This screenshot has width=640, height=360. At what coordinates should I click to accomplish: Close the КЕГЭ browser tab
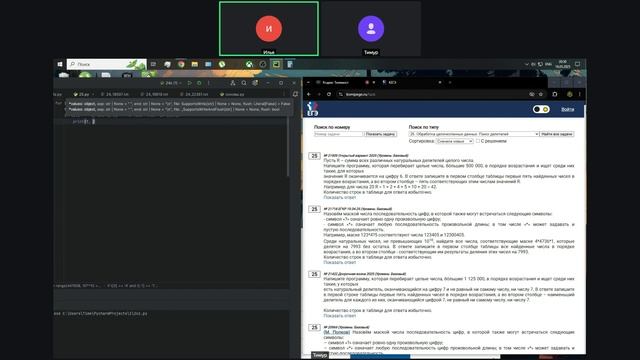(440, 82)
